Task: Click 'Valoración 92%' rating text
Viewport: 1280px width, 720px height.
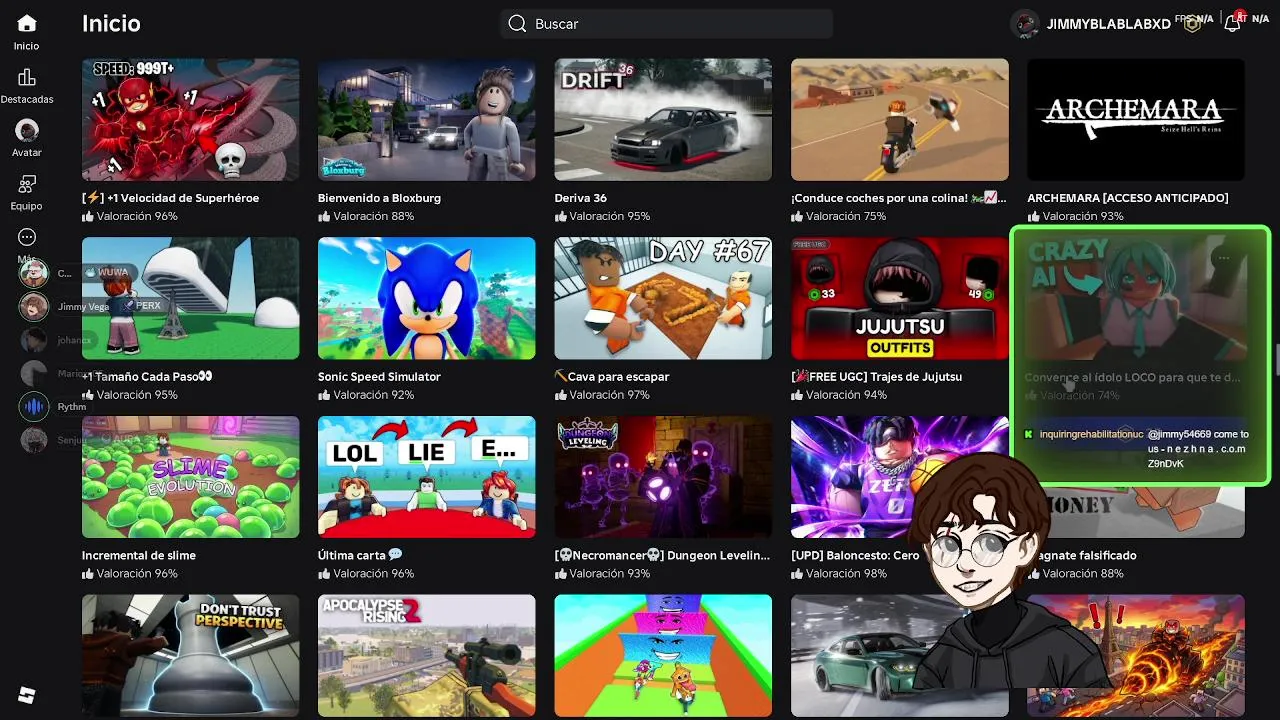Action: coord(374,395)
